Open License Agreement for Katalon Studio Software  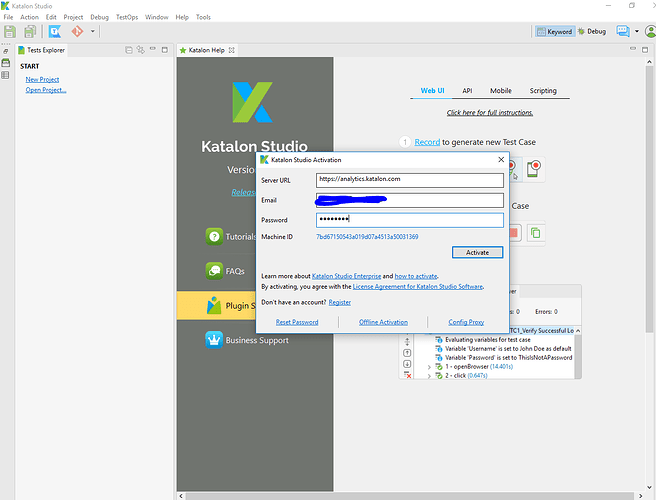pyautogui.click(x=418, y=287)
